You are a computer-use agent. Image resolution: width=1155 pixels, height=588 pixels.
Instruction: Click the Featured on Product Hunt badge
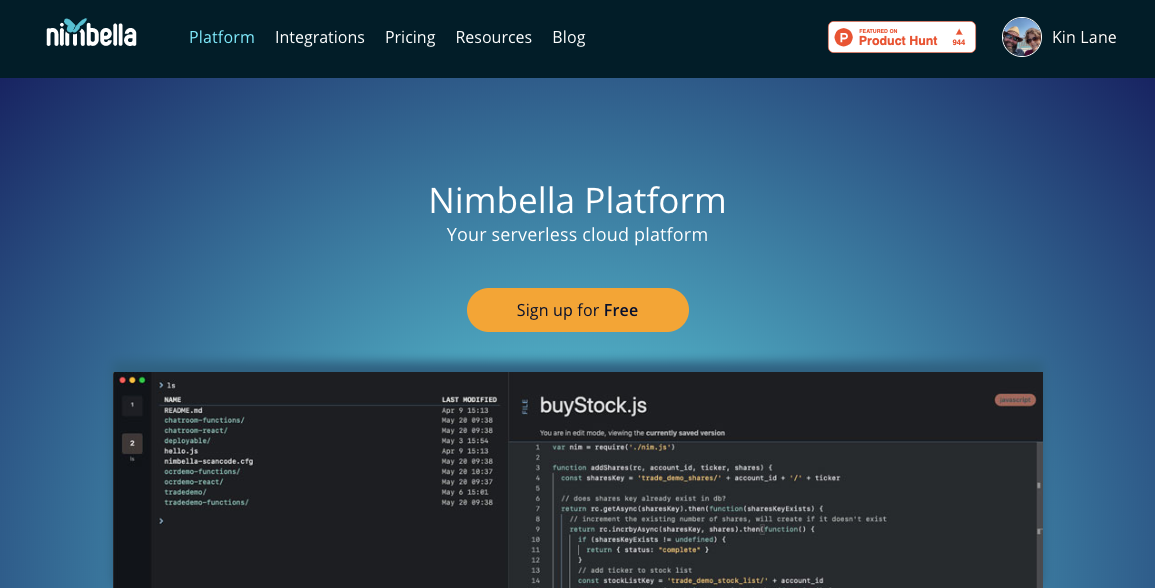[902, 37]
